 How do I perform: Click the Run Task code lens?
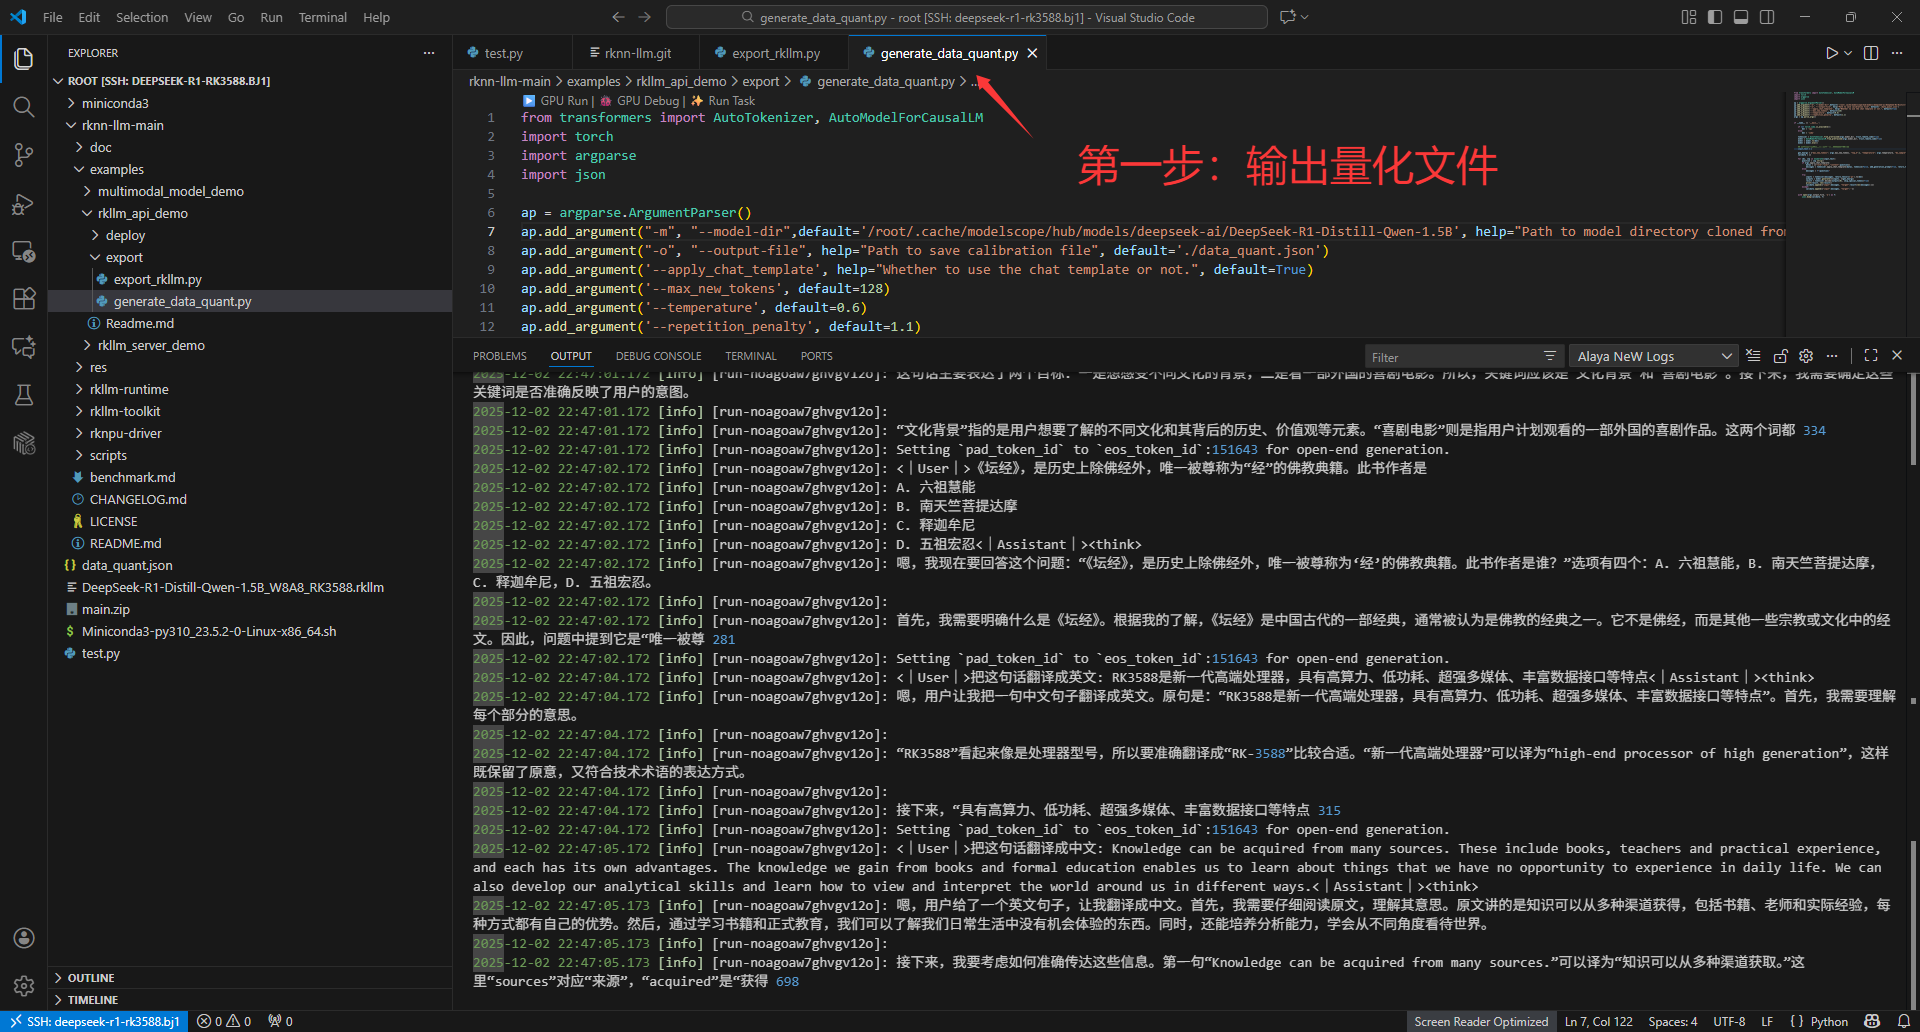[x=724, y=101]
